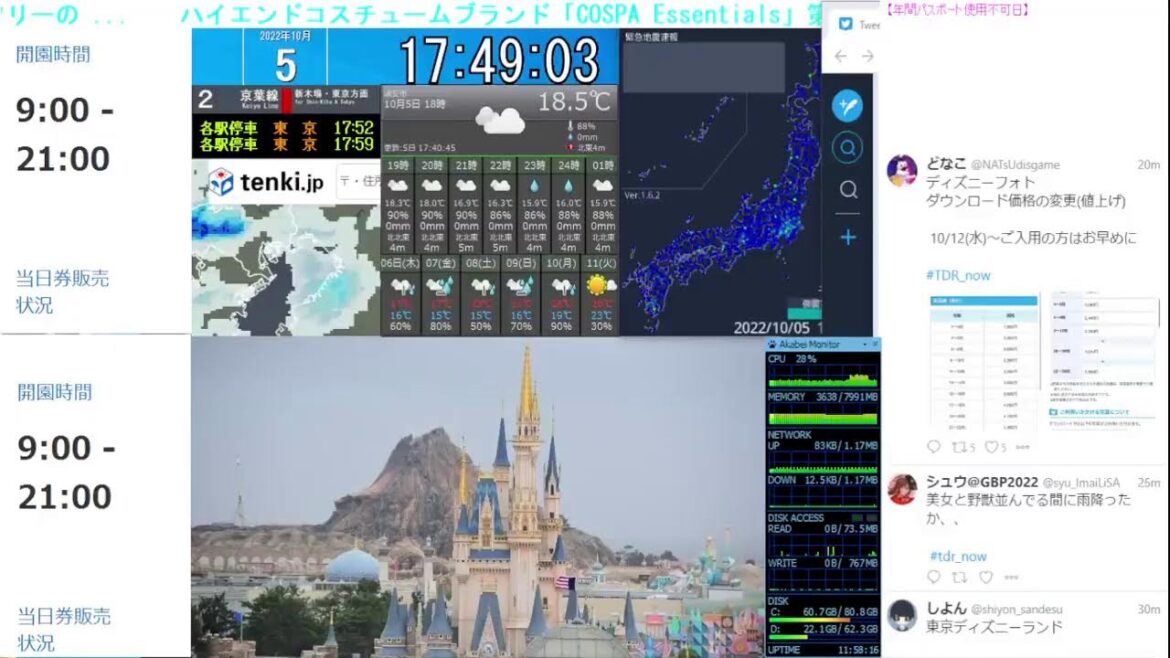
Task: Click the 11(火) sunny forecast icon
Action: point(601,285)
